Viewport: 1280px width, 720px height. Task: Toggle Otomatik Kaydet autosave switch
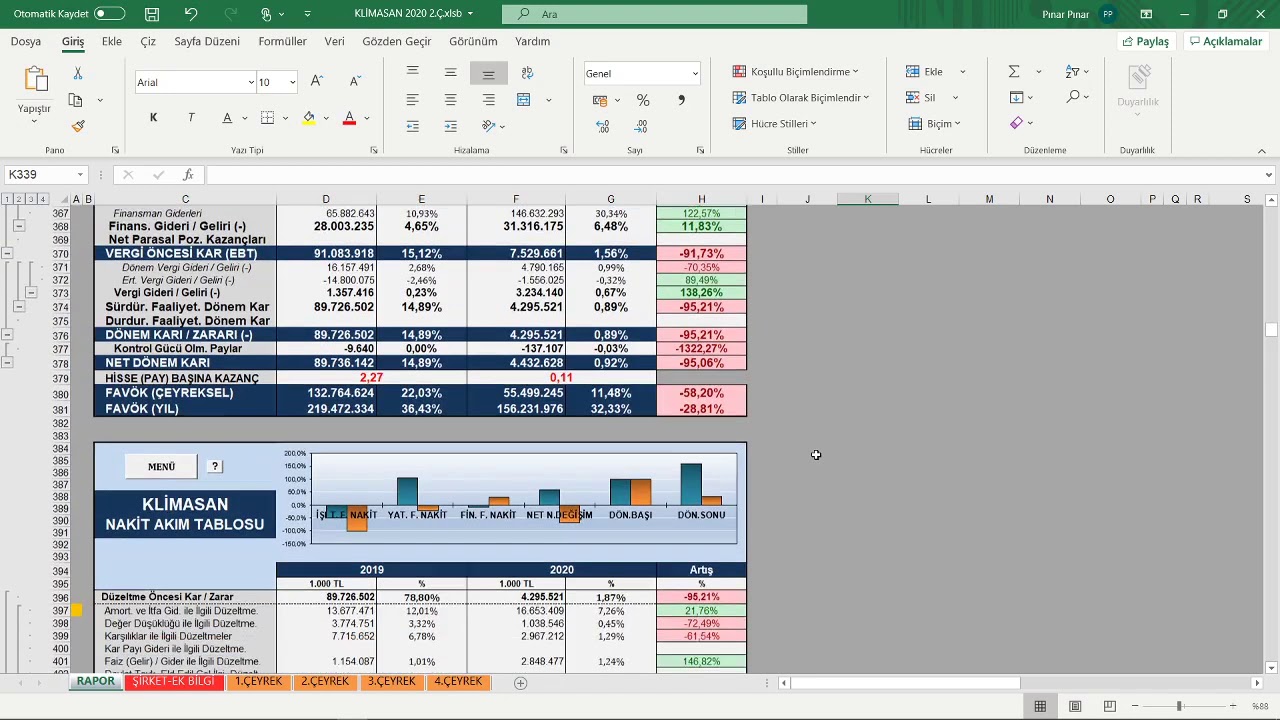click(109, 14)
